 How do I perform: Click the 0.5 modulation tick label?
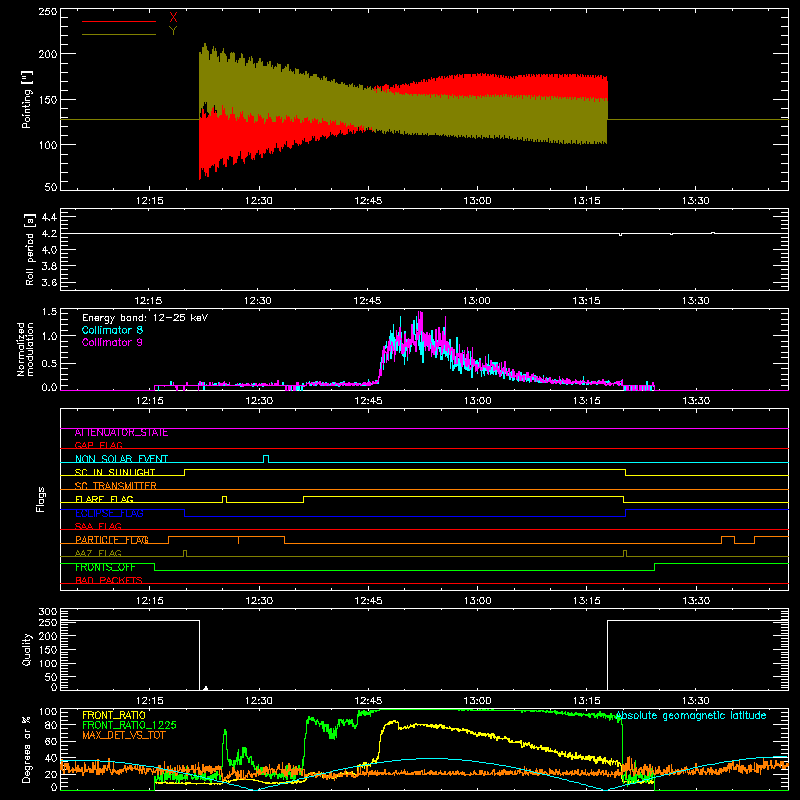pyautogui.click(x=49, y=364)
